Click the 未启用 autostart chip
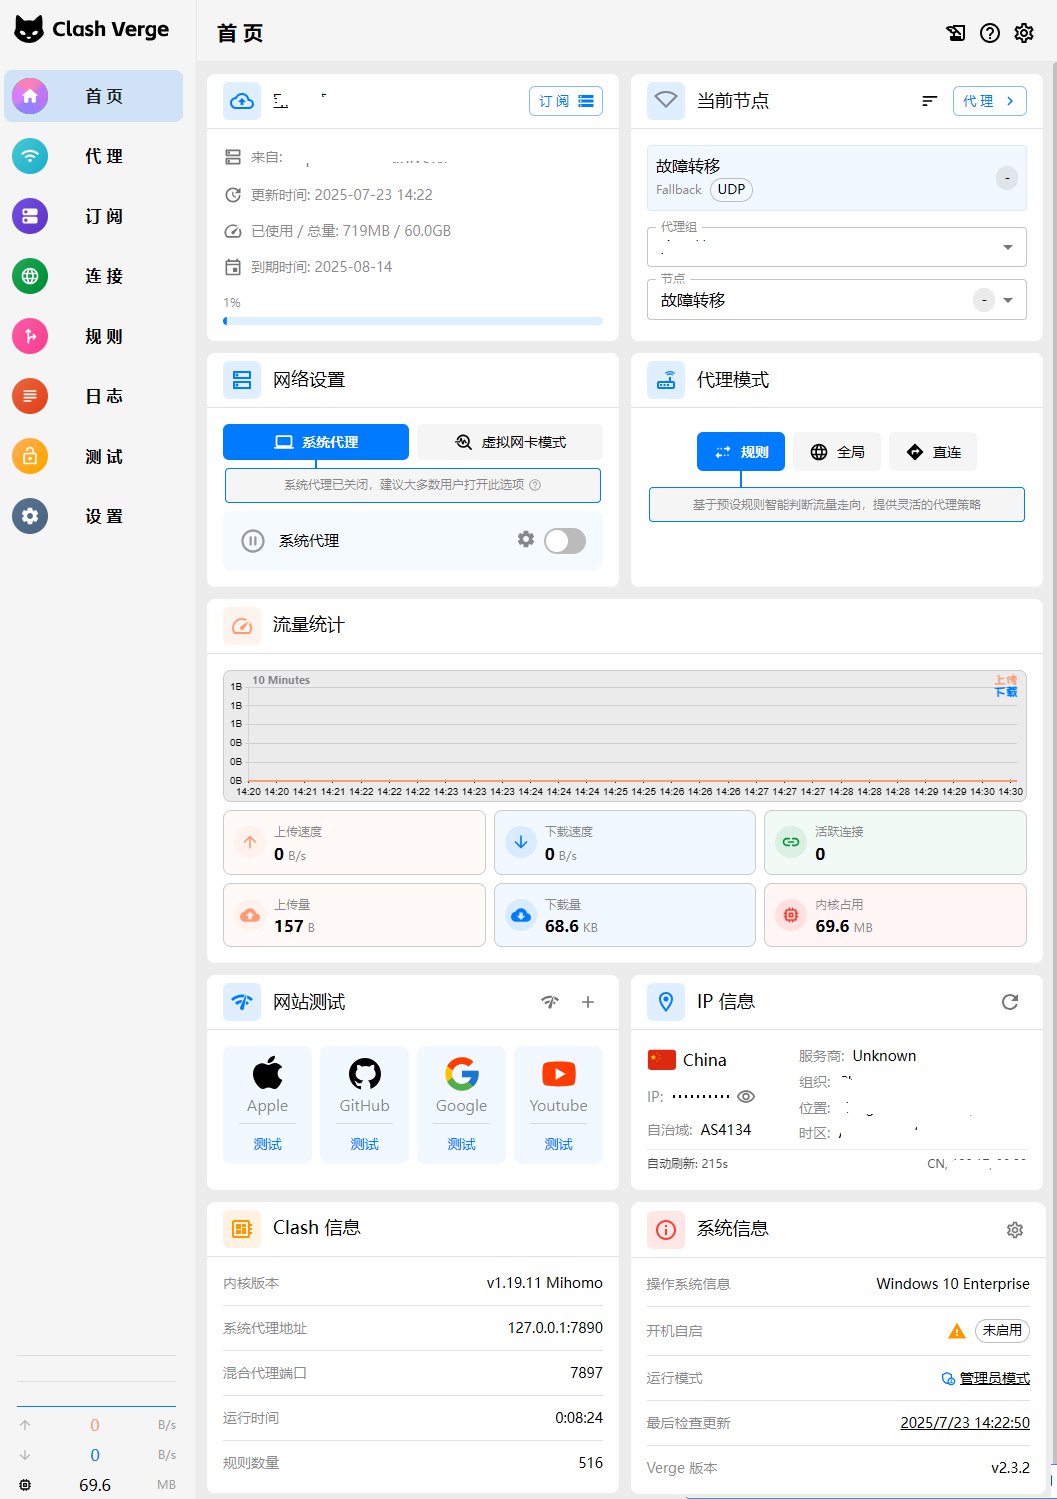This screenshot has width=1057, height=1499. (x=1002, y=1331)
